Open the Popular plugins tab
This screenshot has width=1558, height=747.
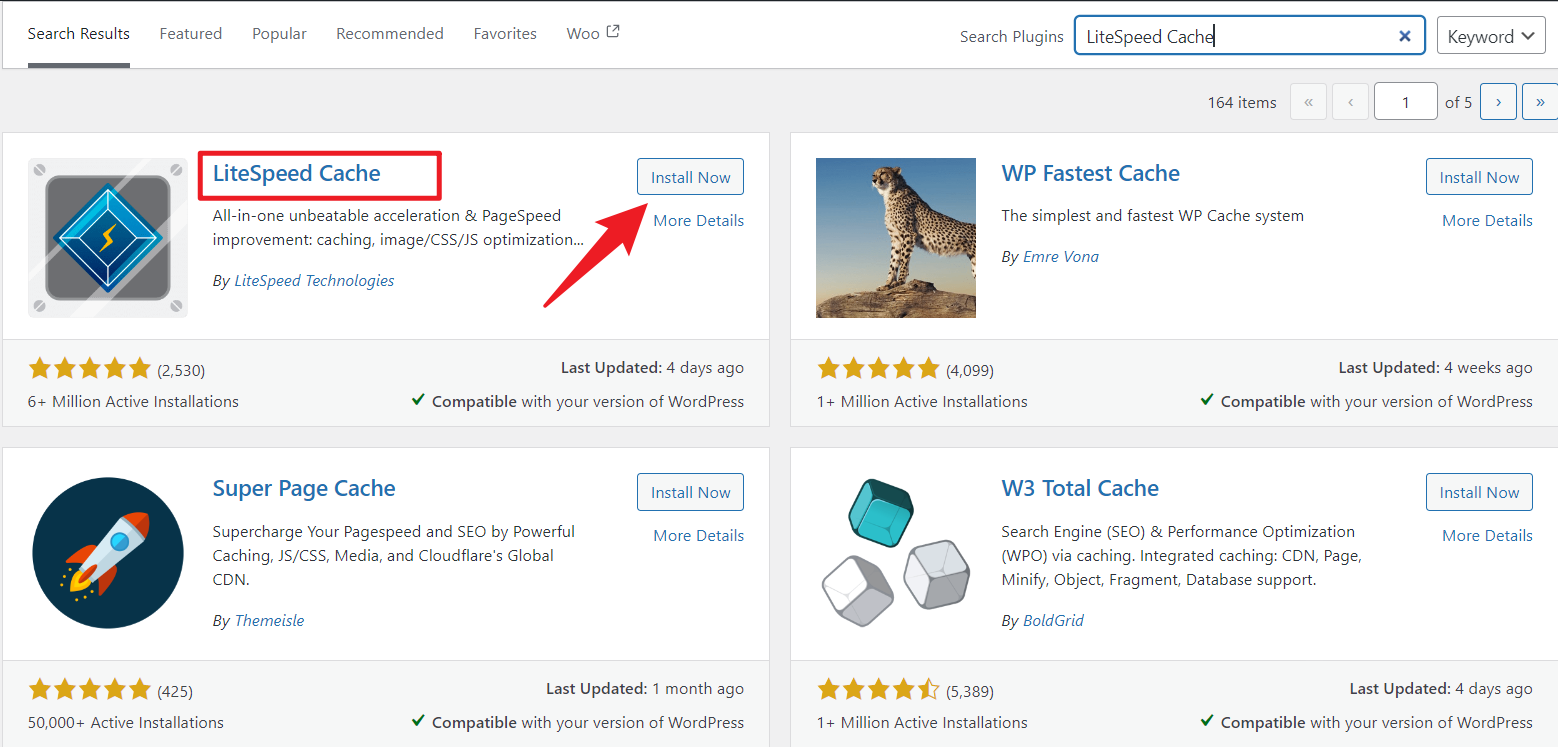point(278,33)
